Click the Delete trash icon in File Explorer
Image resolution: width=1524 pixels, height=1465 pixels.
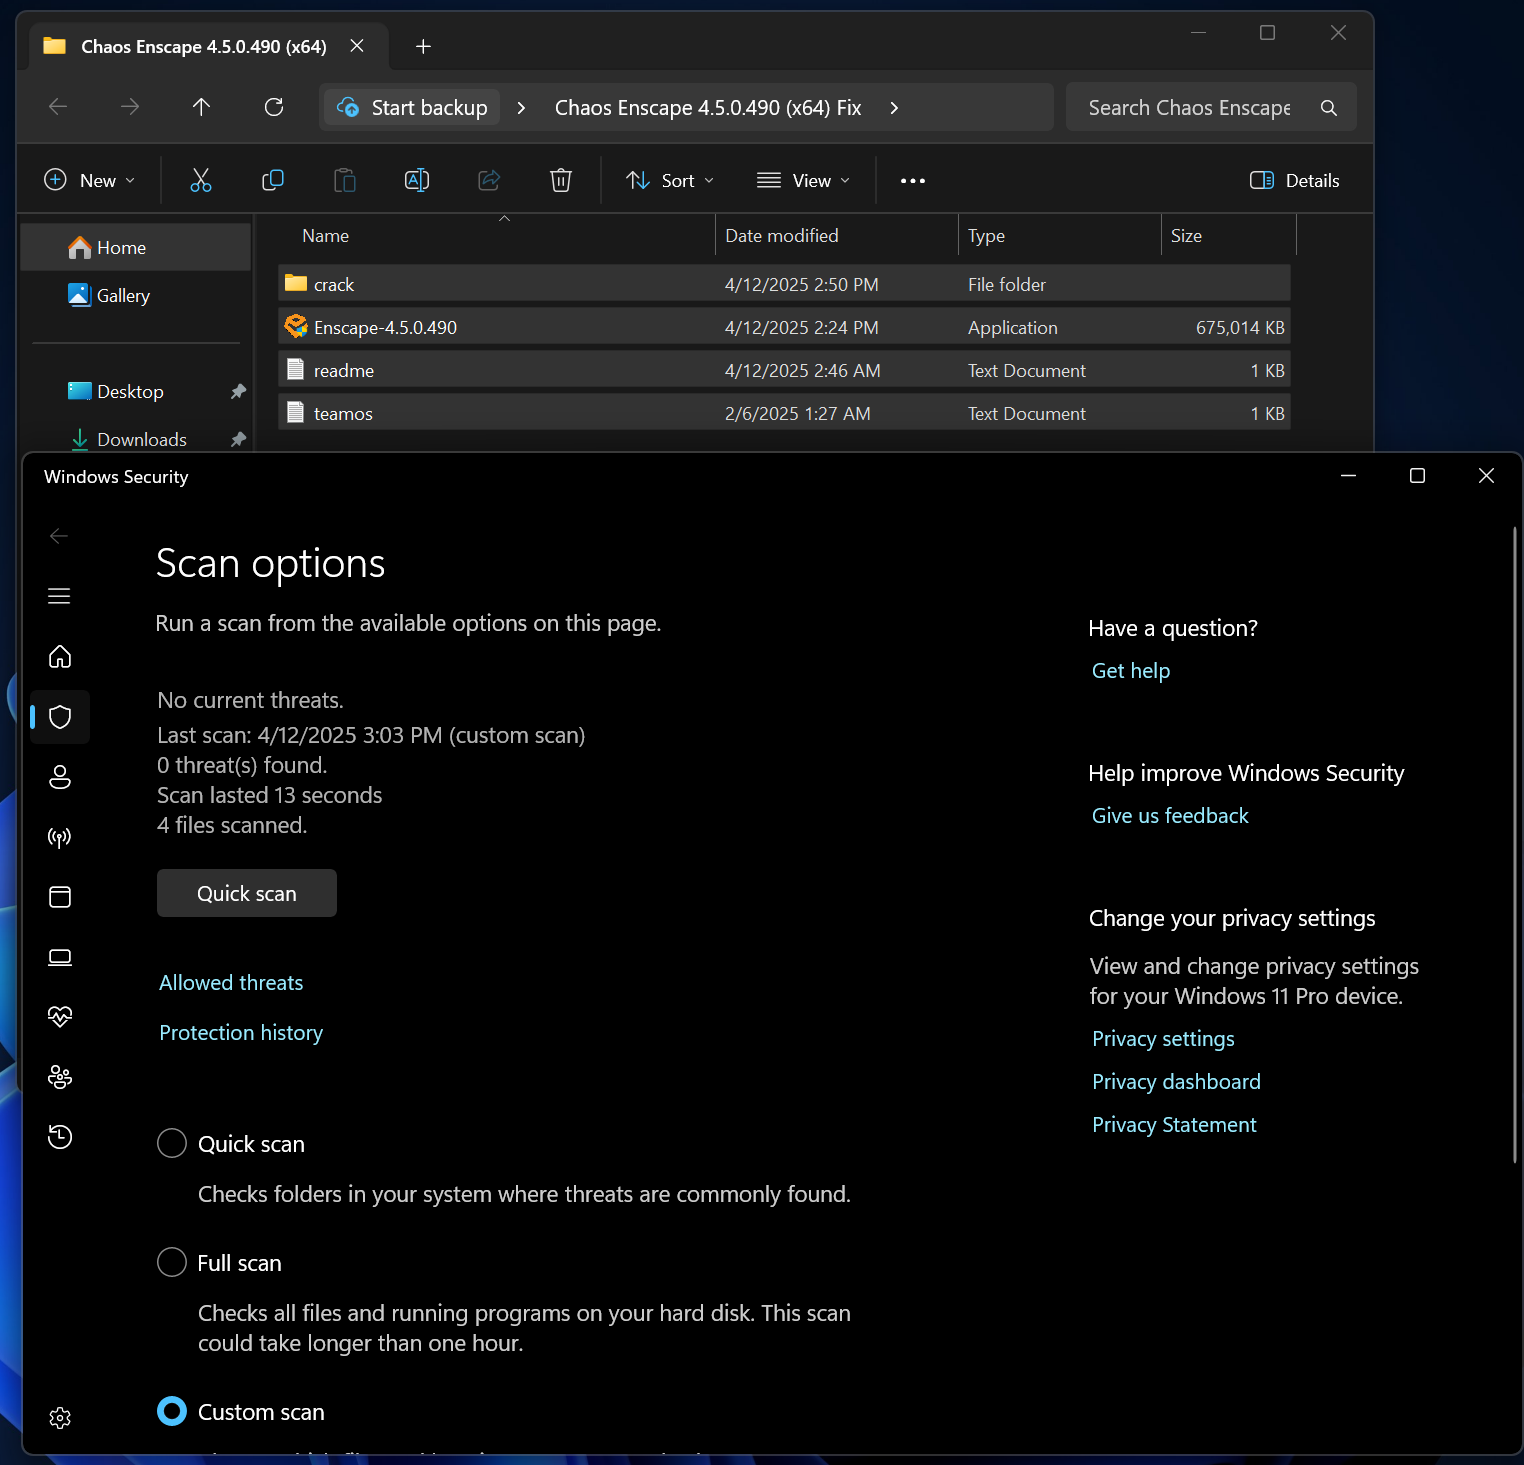point(561,180)
